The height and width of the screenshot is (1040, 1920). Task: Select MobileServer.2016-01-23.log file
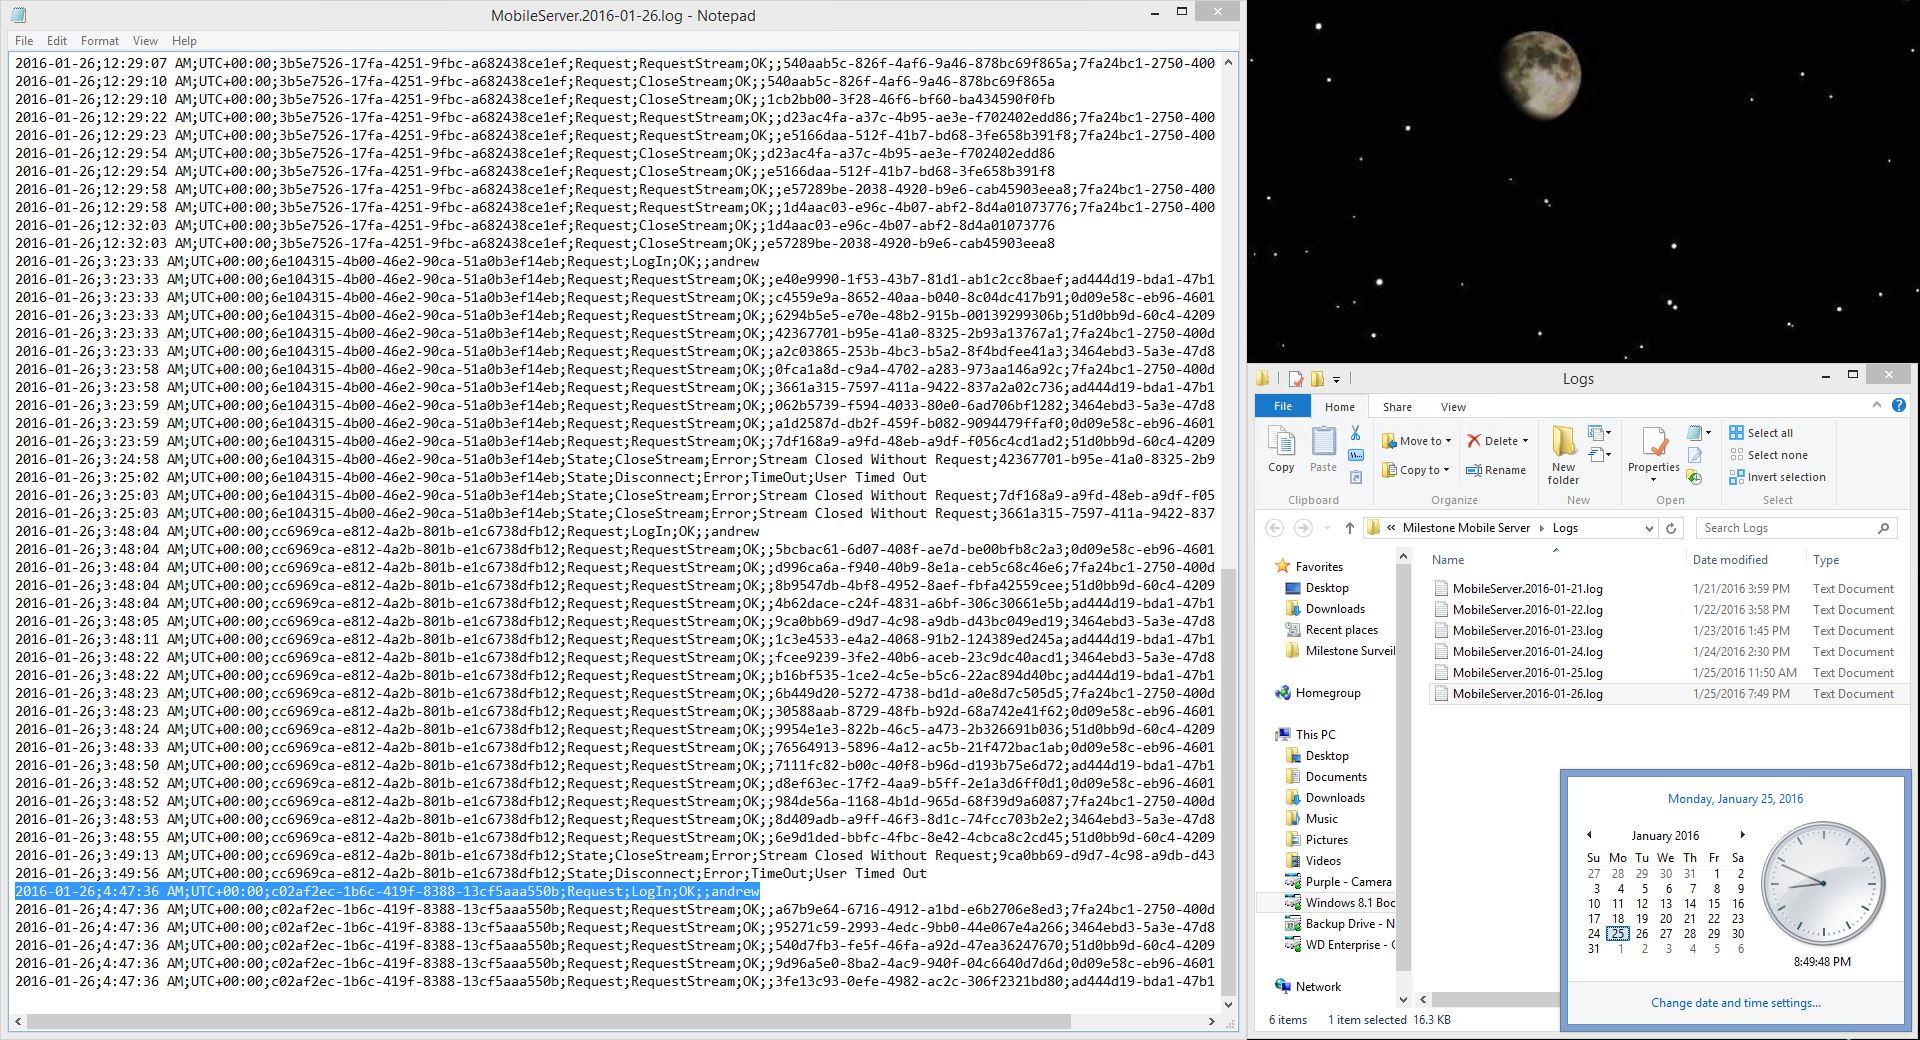tap(1527, 631)
